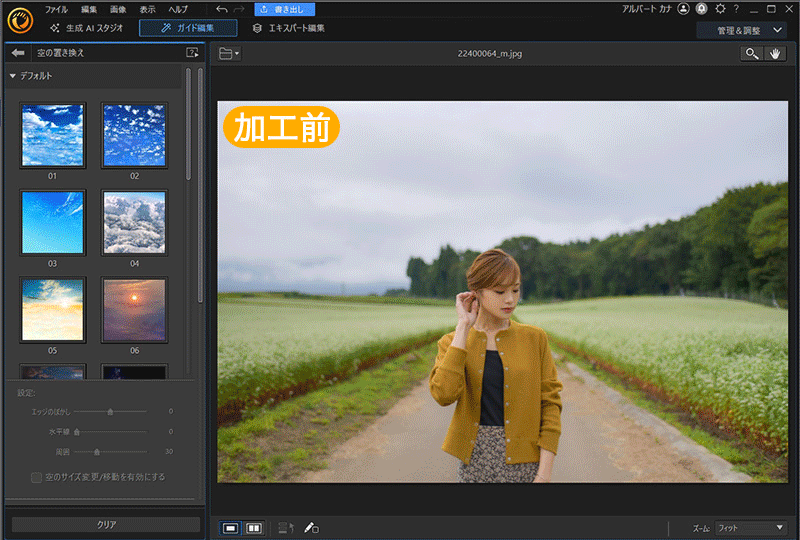
Task: Enable 空のサイズ変更/移動を有効にする checkbox
Action: pos(37,477)
